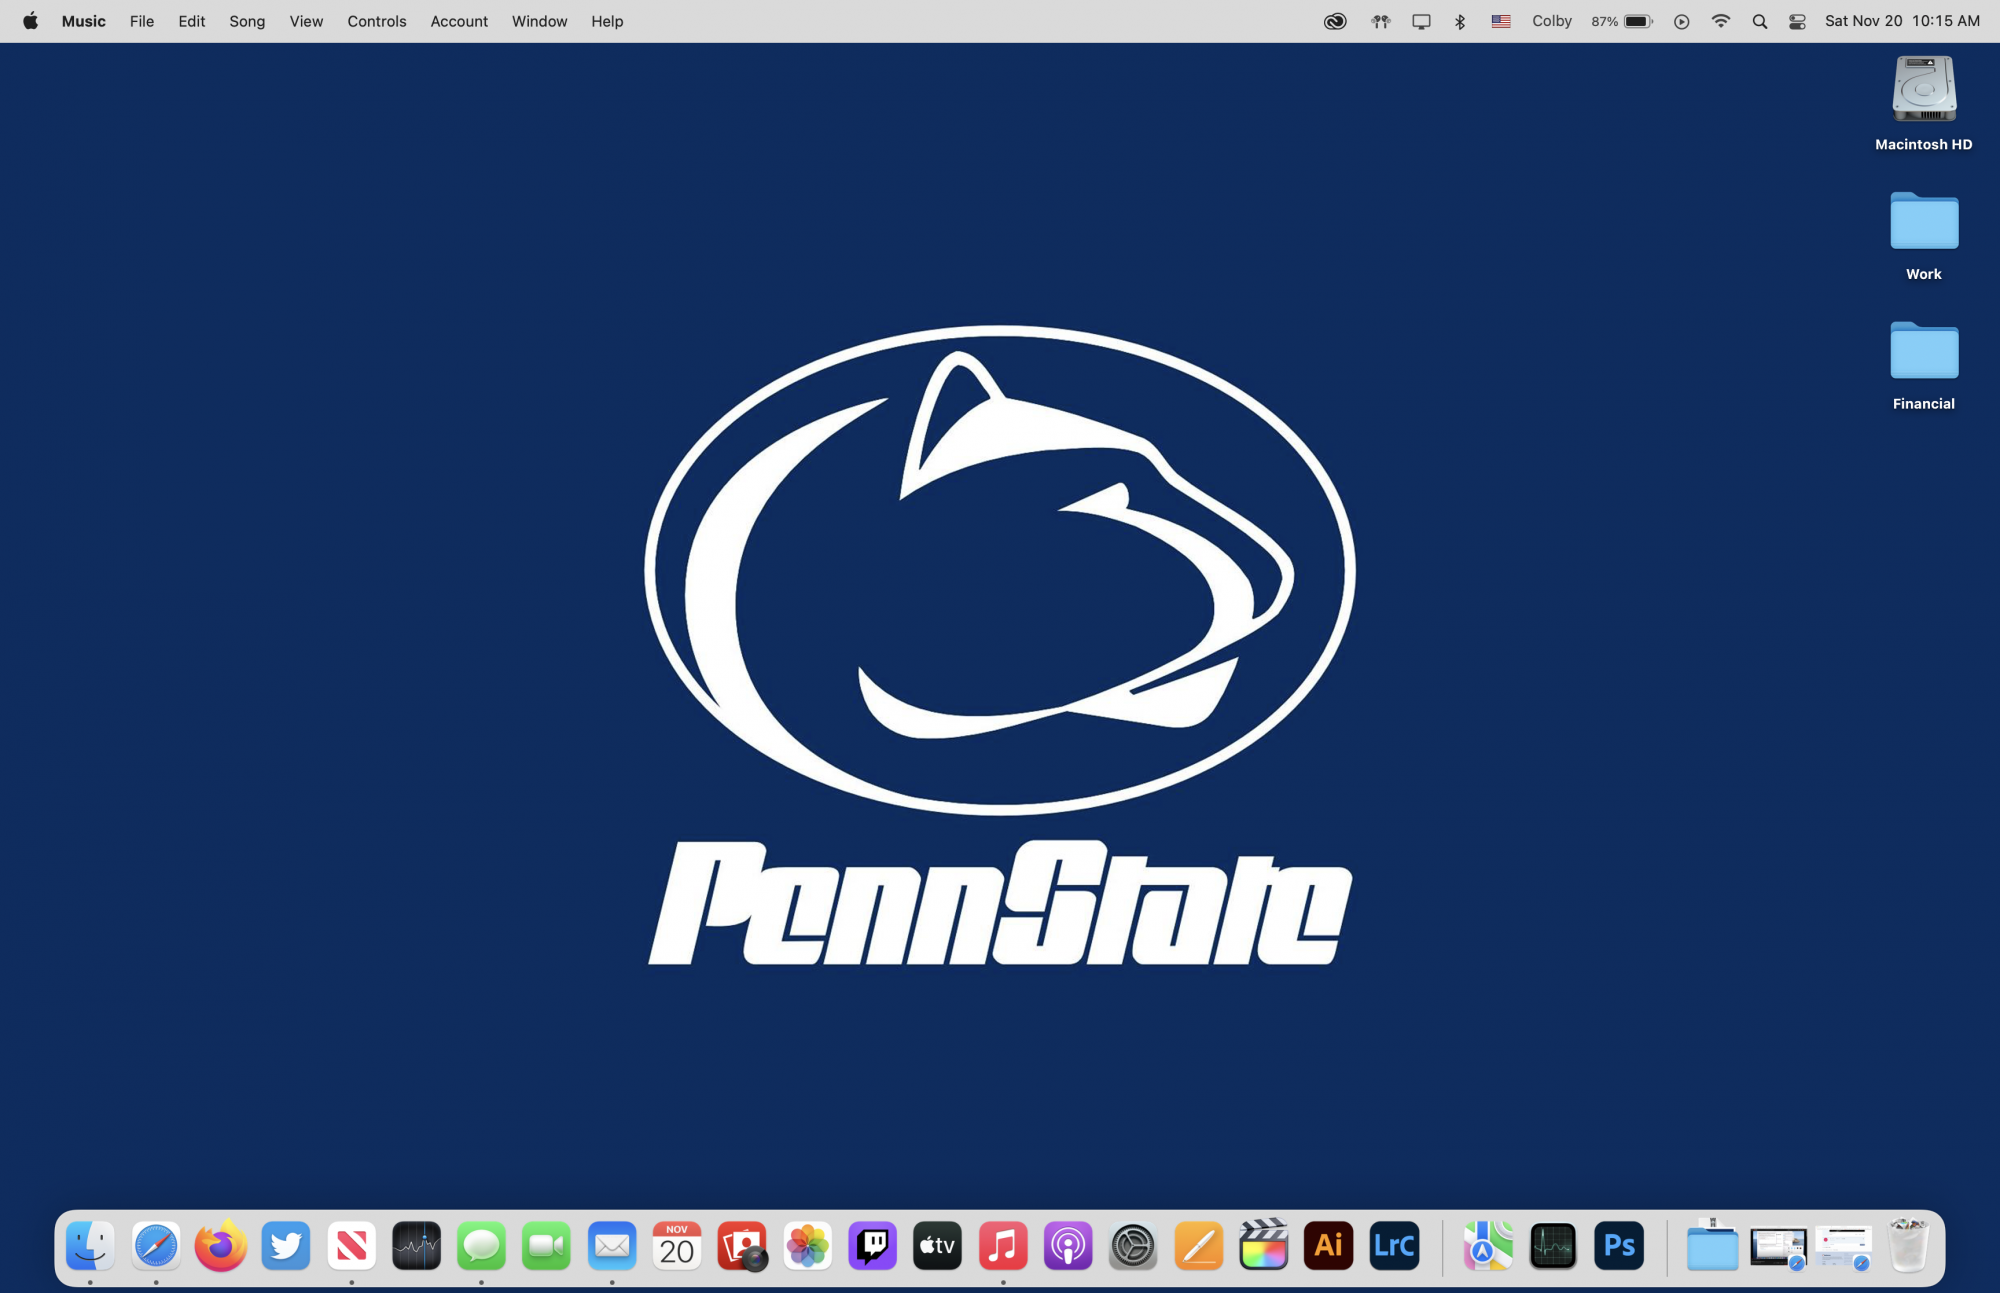
Task: Open the Photos app in Dock
Action: point(807,1246)
